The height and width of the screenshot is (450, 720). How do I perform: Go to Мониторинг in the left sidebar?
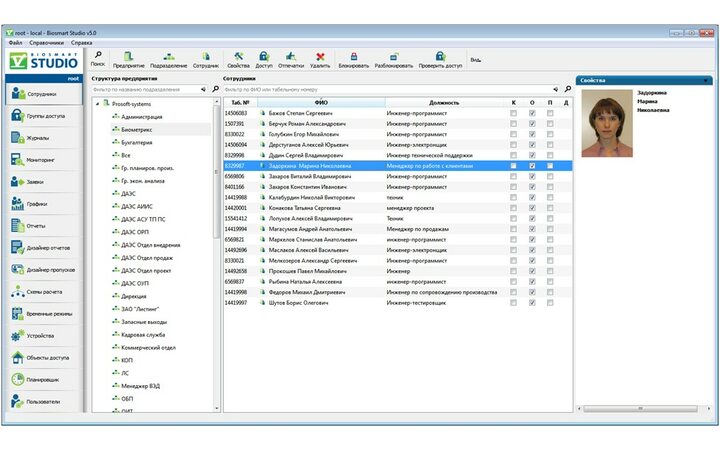pyautogui.click(x=40, y=160)
